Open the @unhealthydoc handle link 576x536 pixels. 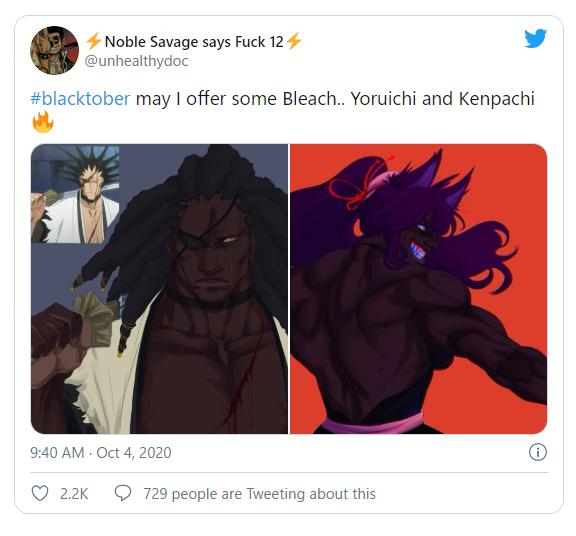136,61
